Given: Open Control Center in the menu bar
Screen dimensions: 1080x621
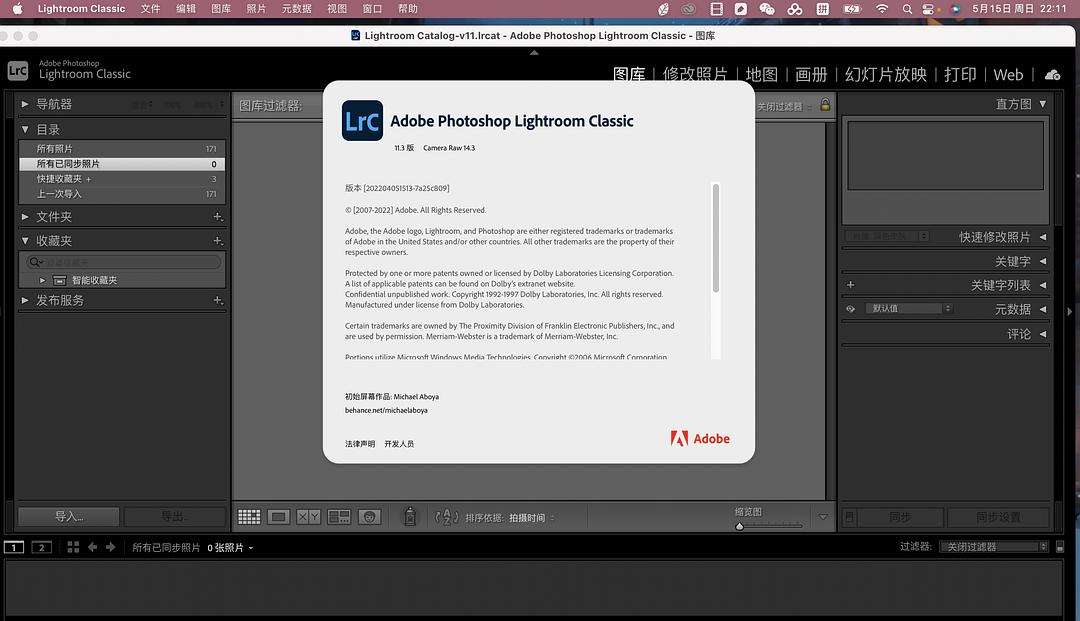Looking at the screenshot, I should pyautogui.click(x=928, y=9).
